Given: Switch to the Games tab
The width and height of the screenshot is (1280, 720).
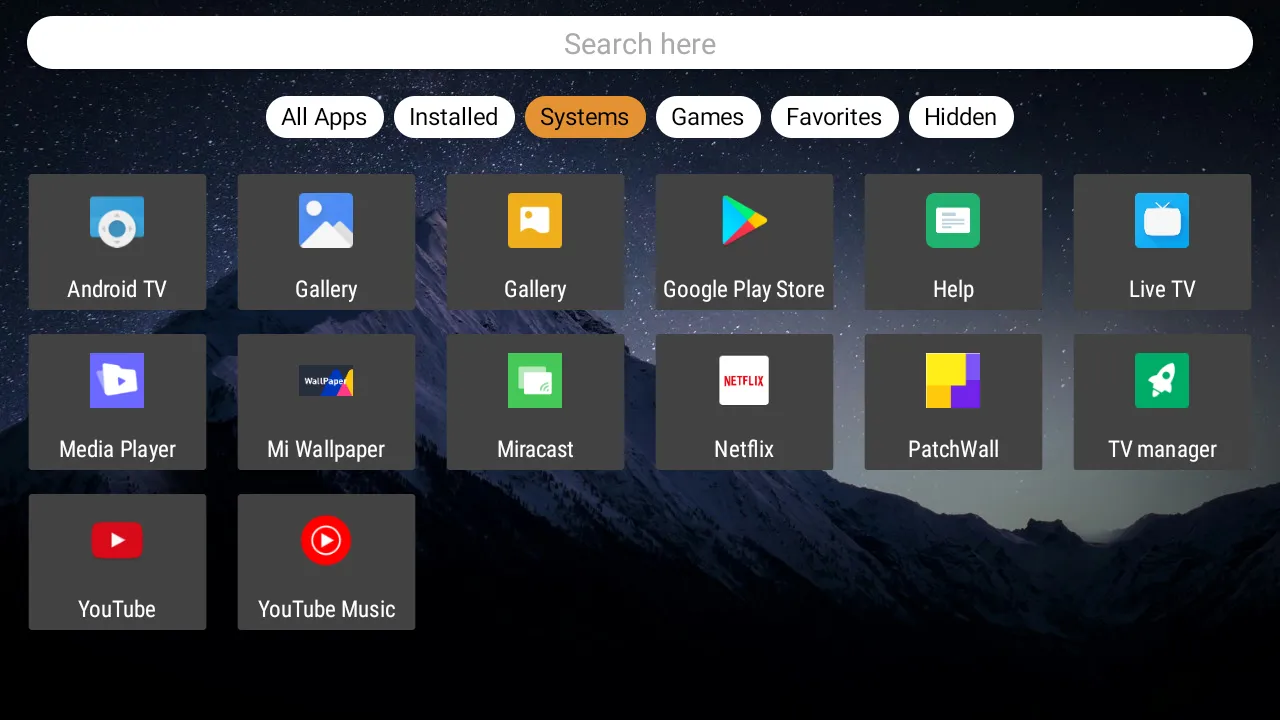Looking at the screenshot, I should tap(708, 117).
